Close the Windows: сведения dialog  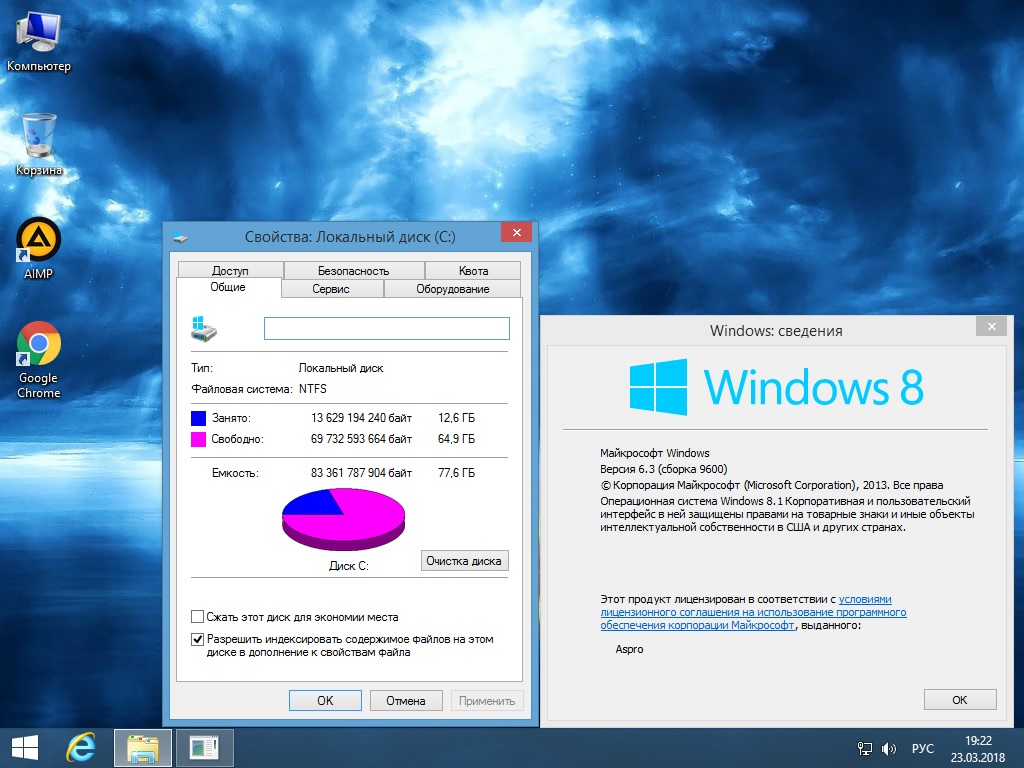(x=991, y=326)
